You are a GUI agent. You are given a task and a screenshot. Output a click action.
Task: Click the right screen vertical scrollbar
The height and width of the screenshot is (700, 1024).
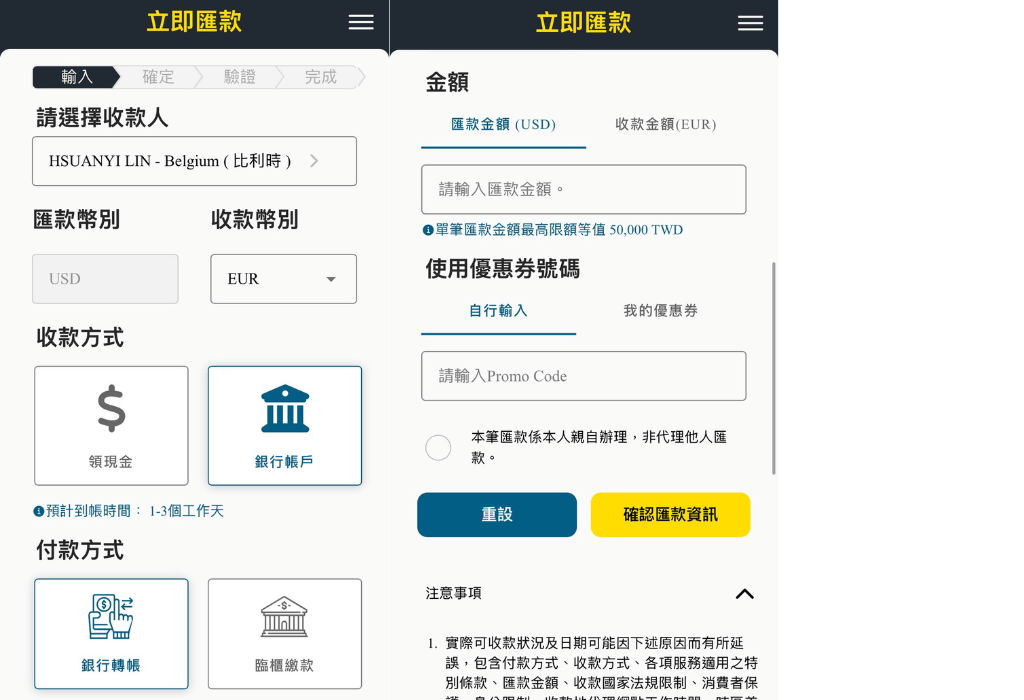point(774,368)
